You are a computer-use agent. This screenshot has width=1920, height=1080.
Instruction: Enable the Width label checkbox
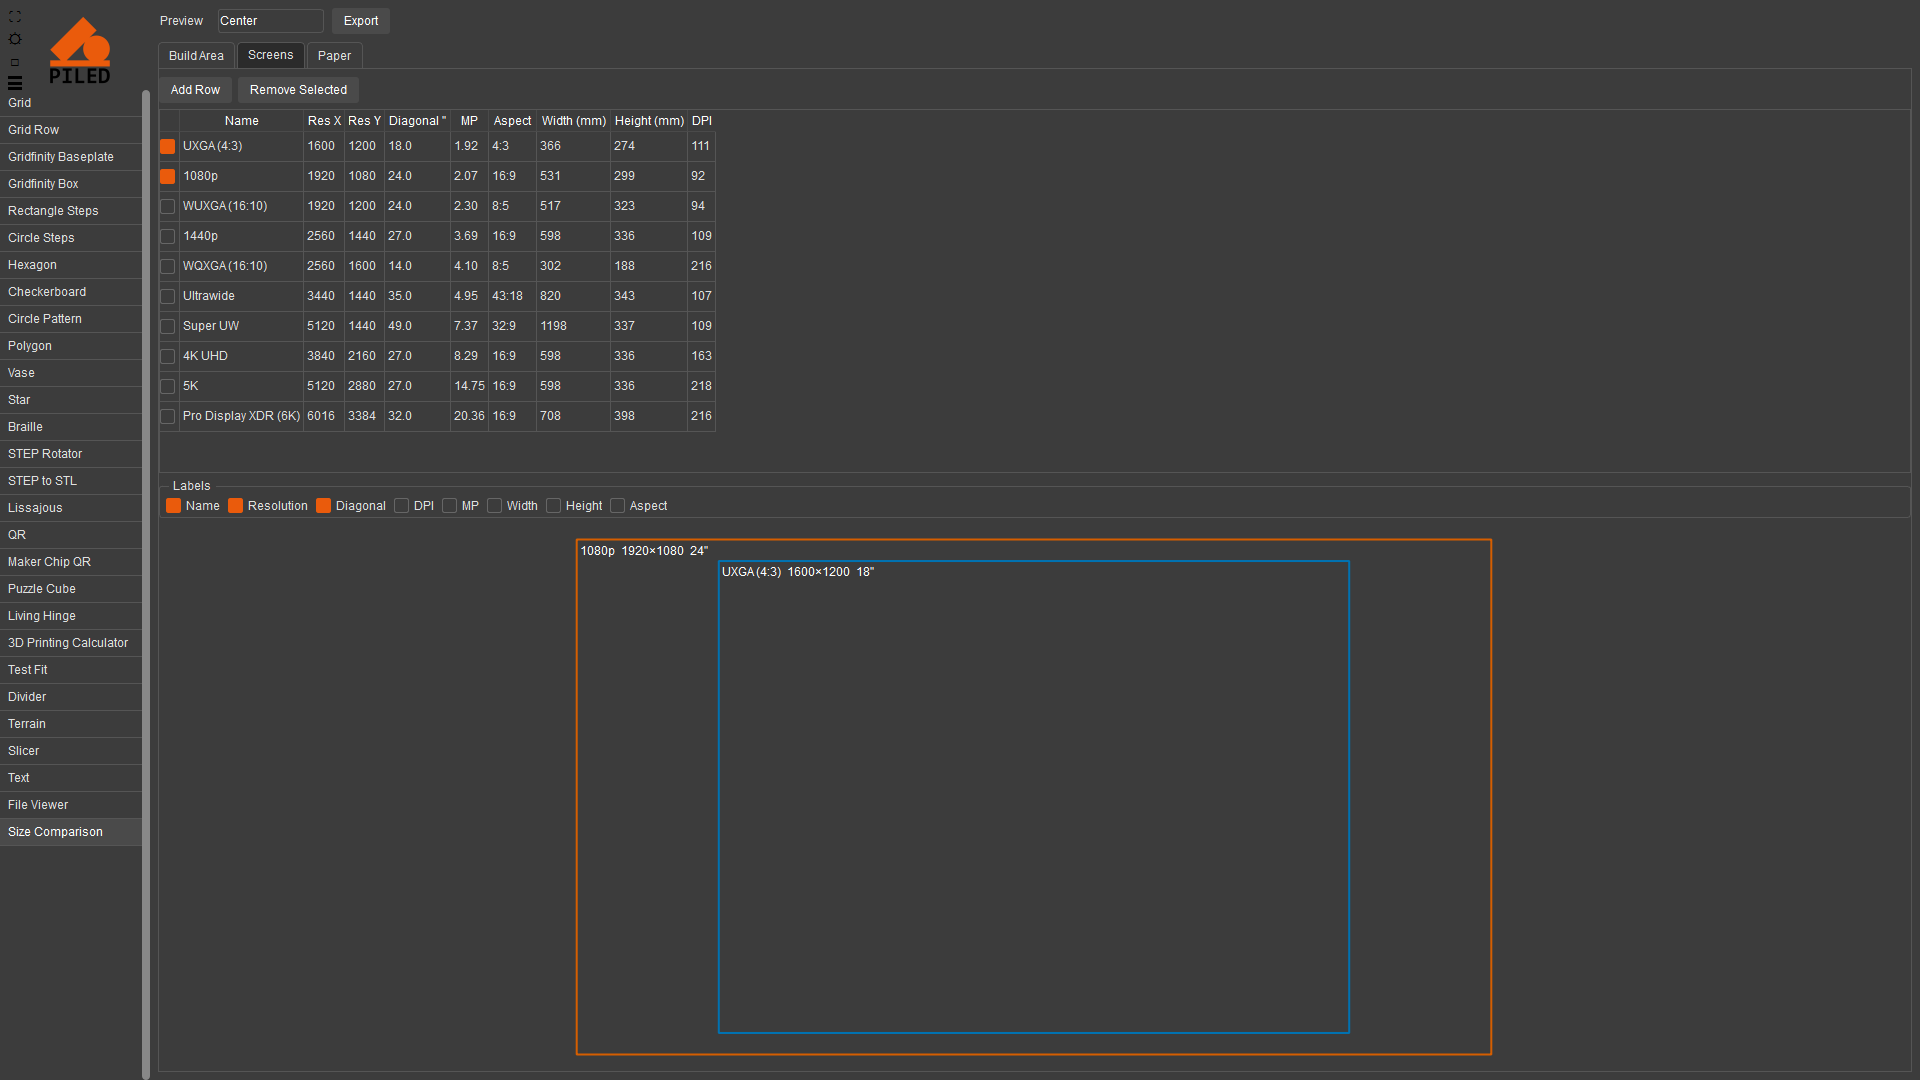495,506
